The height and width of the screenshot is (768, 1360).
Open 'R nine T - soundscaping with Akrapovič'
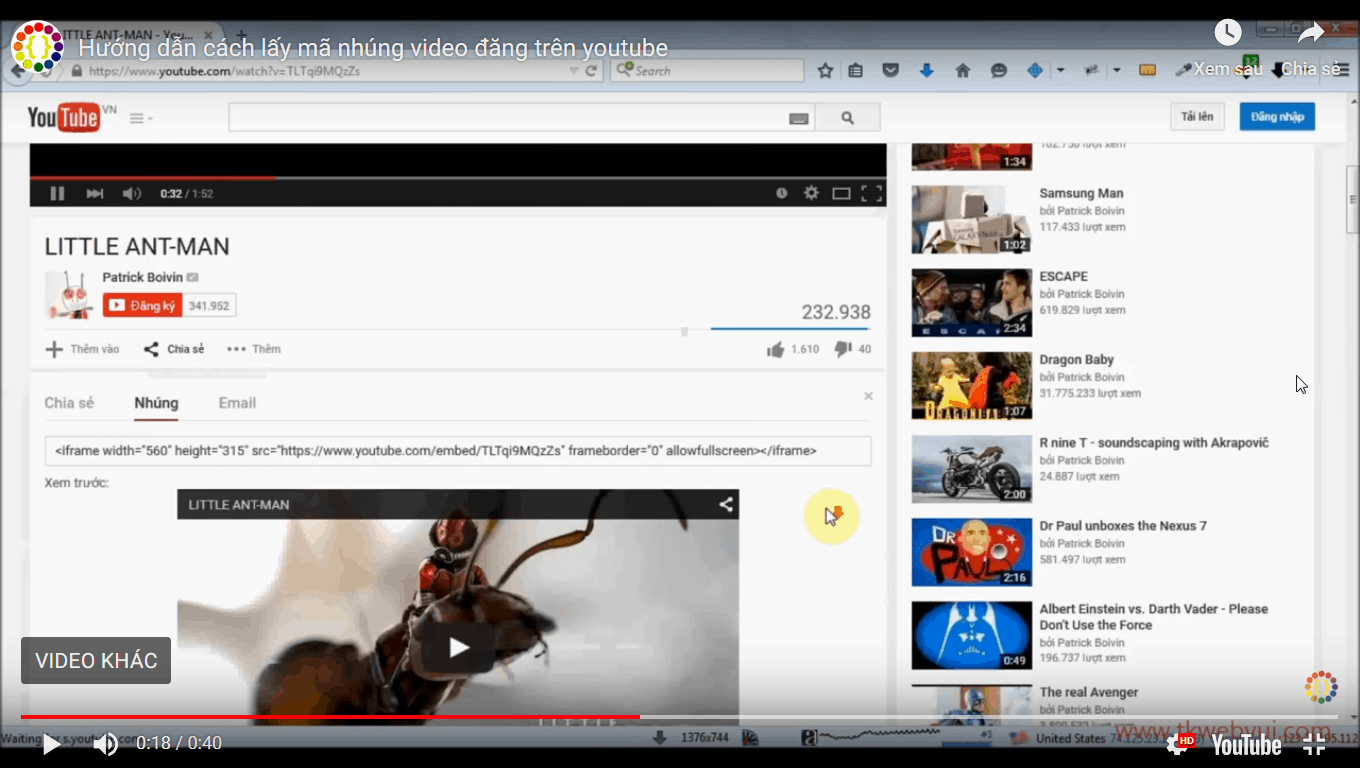coord(1154,443)
